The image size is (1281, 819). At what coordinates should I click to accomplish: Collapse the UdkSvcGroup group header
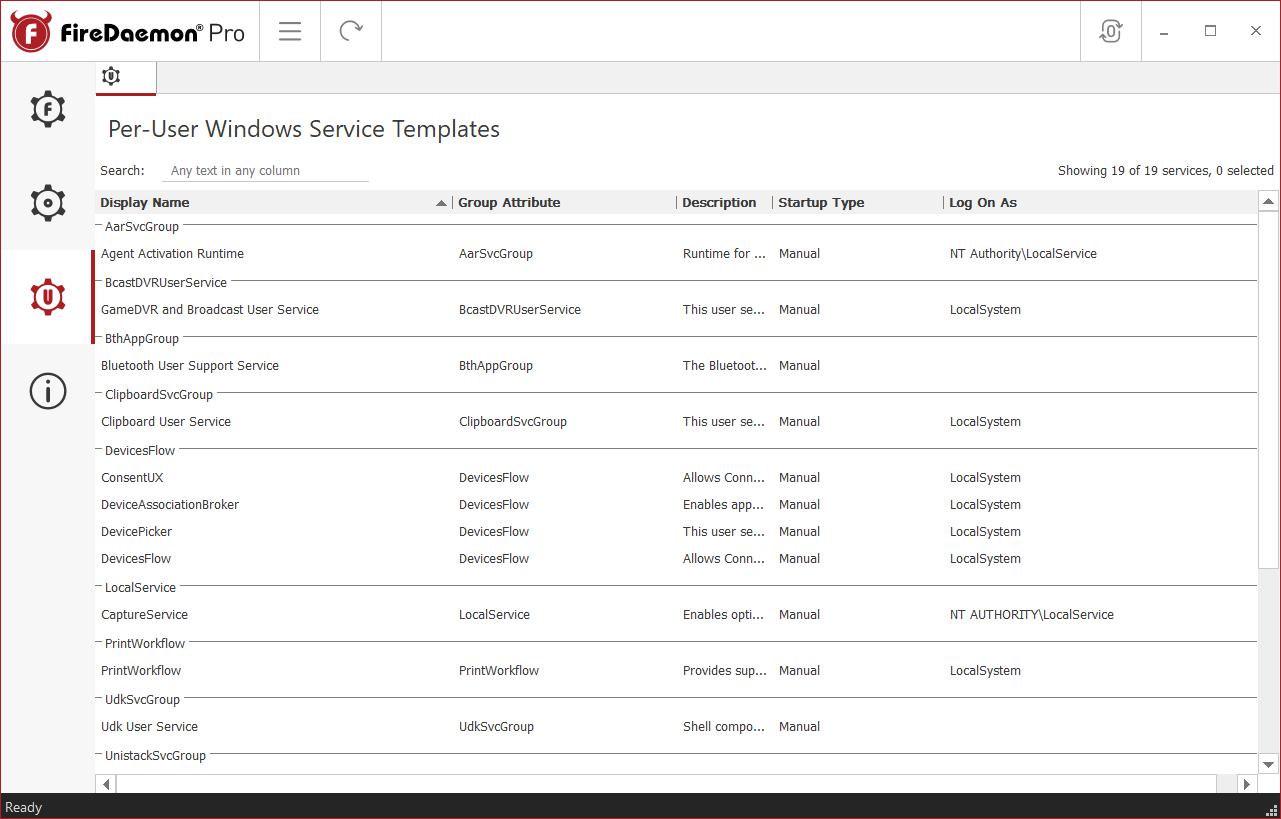click(142, 700)
